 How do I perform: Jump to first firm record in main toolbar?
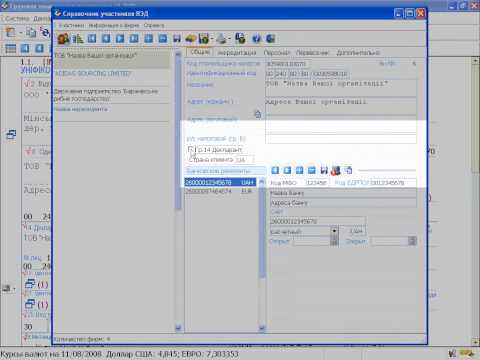(92, 39)
